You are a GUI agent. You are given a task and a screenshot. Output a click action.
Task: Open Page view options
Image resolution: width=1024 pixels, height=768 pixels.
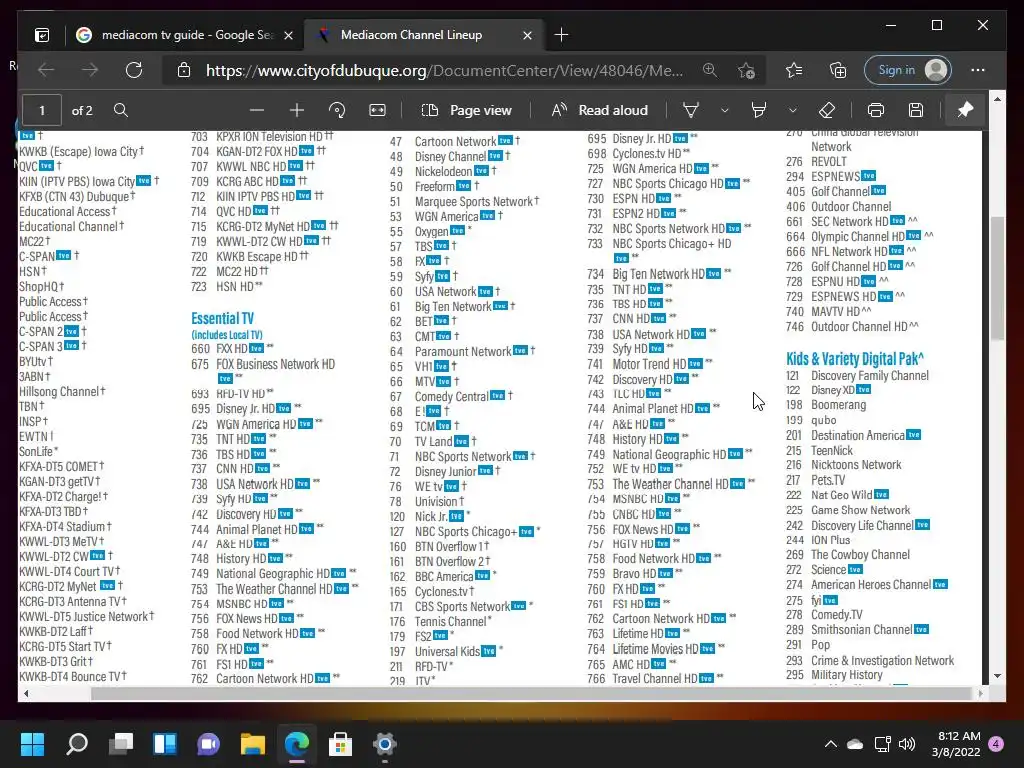466,110
